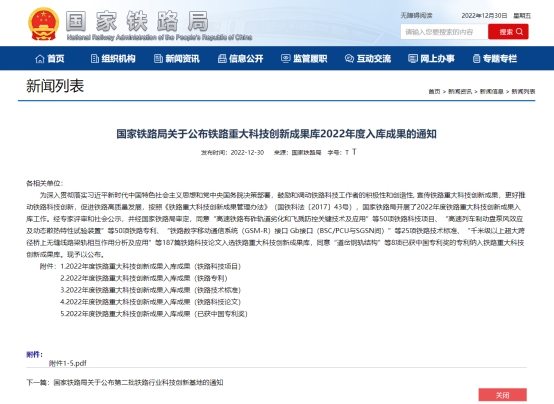
Task: Click the English National Railway Administration subtitle
Action: click(x=159, y=37)
